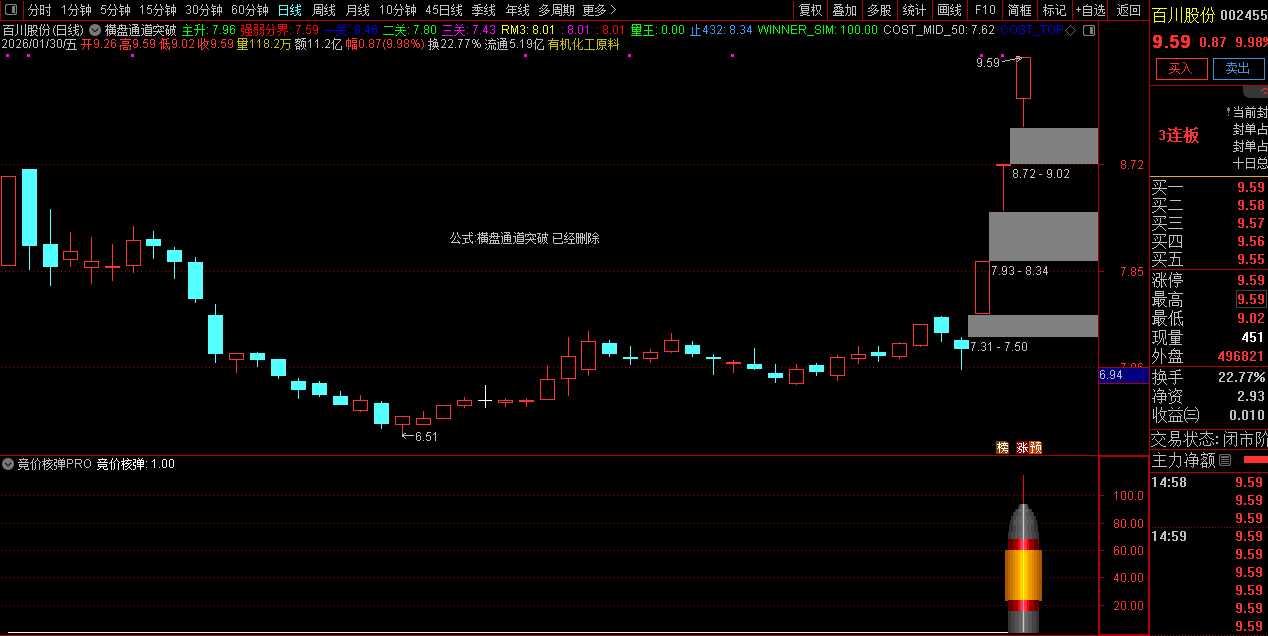Switch to 季线 quarterly chart

483,10
